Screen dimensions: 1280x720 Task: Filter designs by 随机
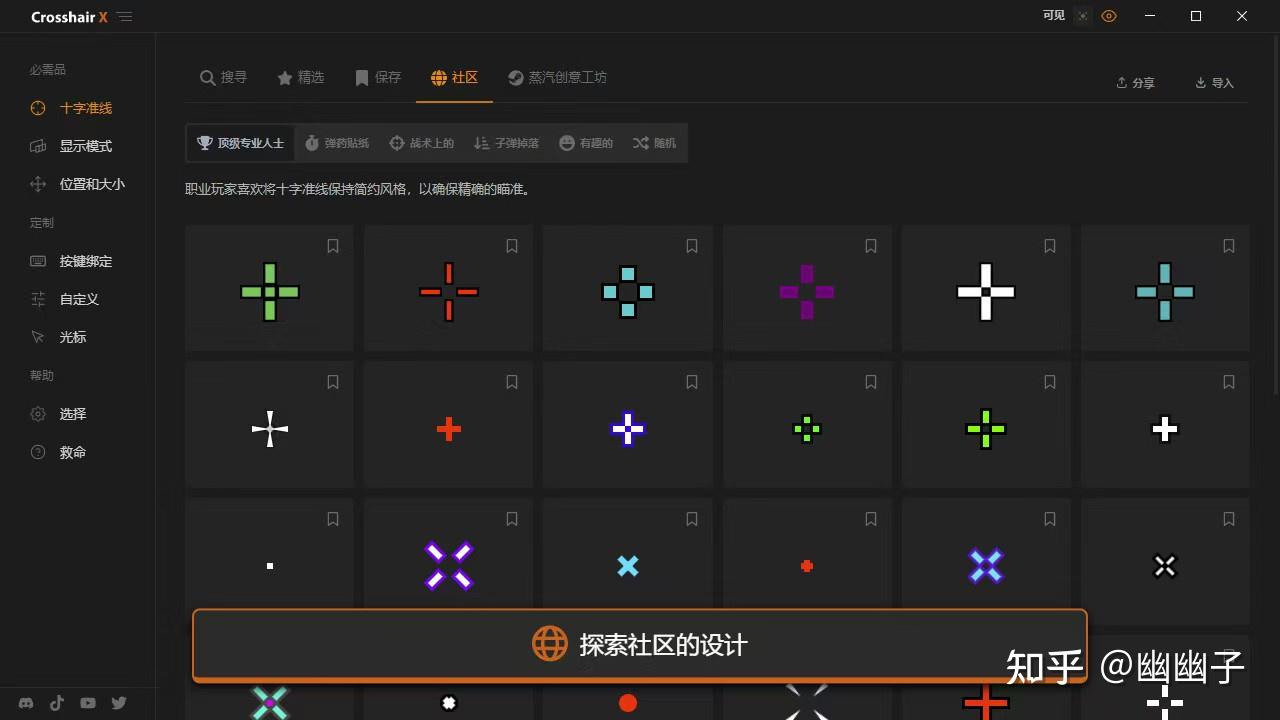click(654, 142)
